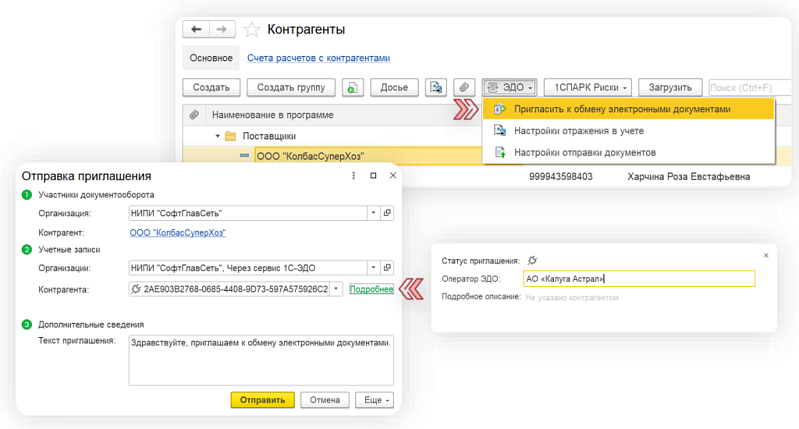Image resolution: width=799 pixels, height=429 pixels.
Task: Cancel with the Отмена button
Action: pyautogui.click(x=325, y=400)
